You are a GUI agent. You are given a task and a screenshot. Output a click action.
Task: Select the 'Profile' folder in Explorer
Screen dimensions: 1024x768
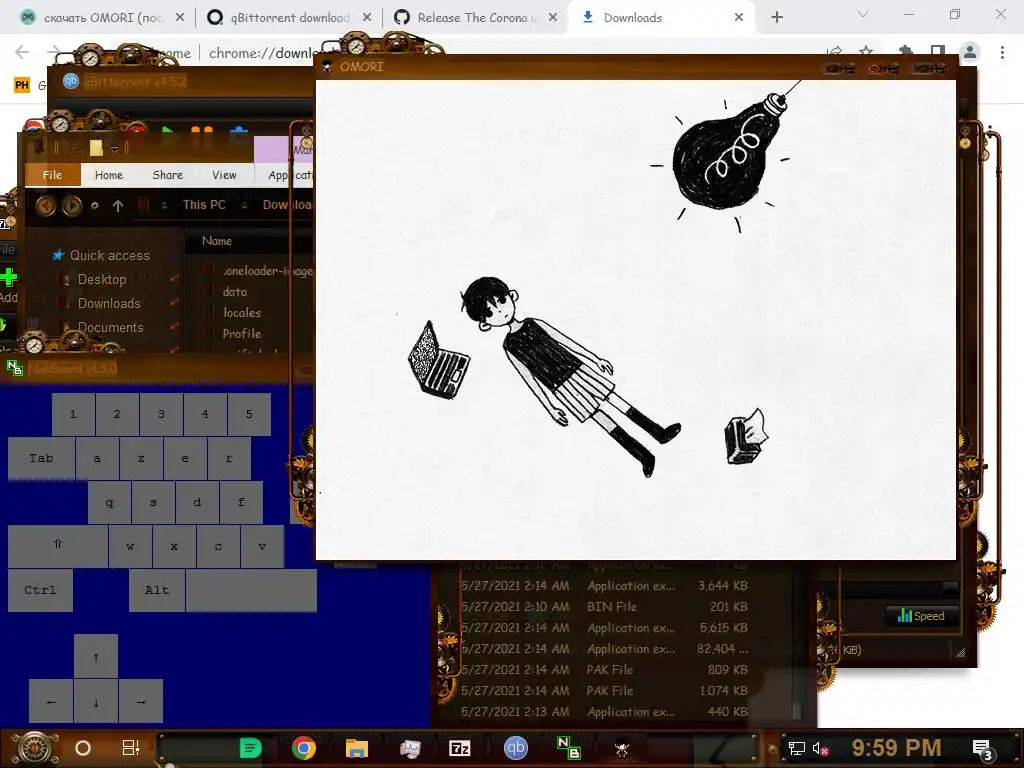point(242,334)
